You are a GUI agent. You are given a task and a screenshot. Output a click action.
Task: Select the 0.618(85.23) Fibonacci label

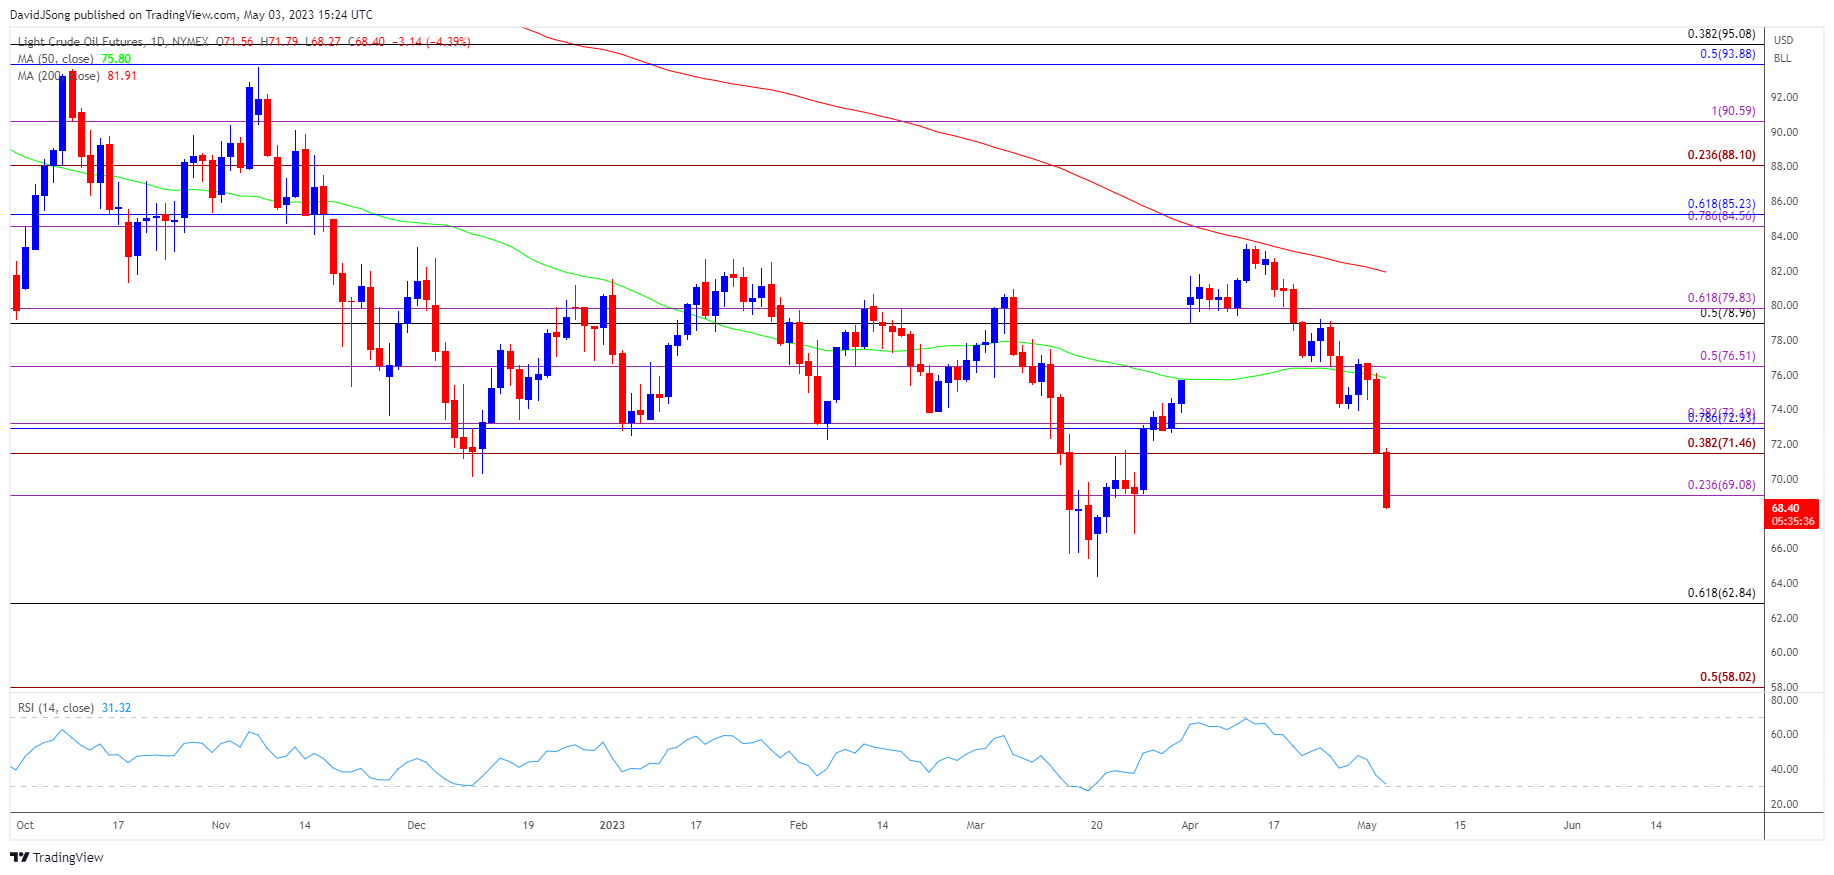[1721, 204]
